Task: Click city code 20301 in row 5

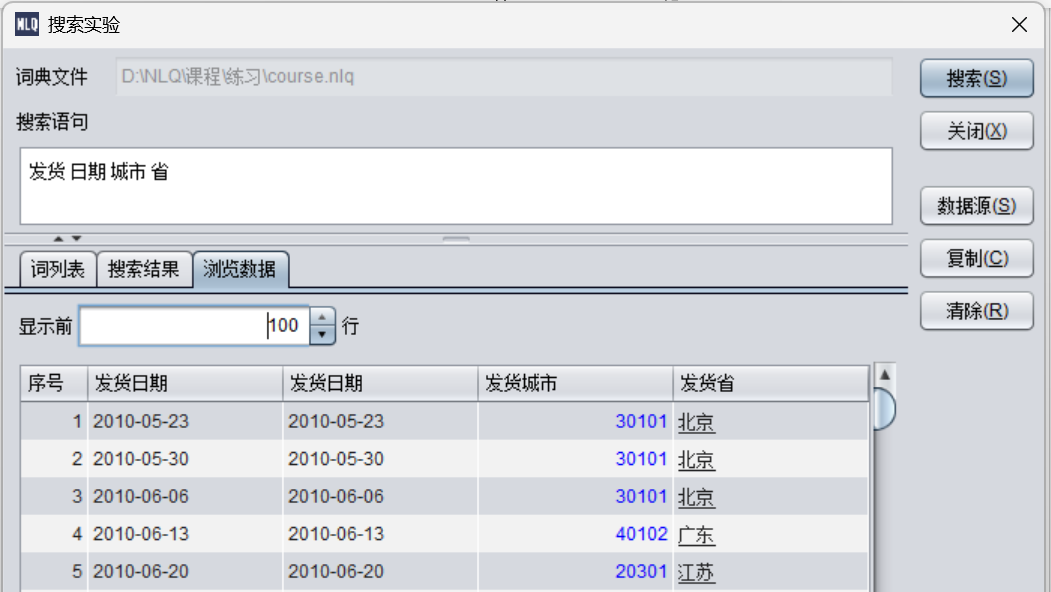Action: 641,571
